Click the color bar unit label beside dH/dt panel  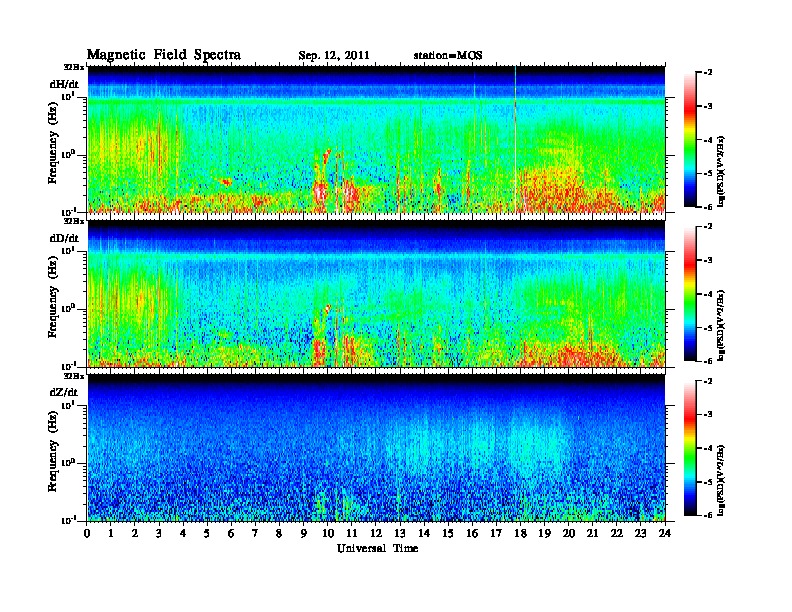pos(721,171)
